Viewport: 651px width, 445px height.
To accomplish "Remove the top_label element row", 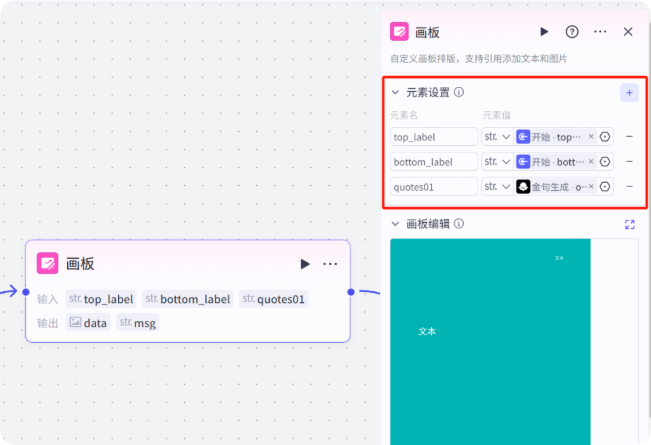I will [x=629, y=137].
